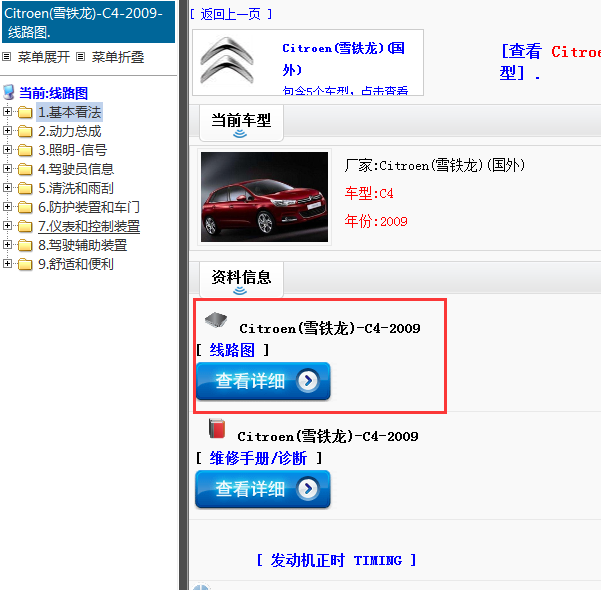The height and width of the screenshot is (590, 601).
Task: Expand the 1.基本看法 tree node
Action: coord(7,112)
